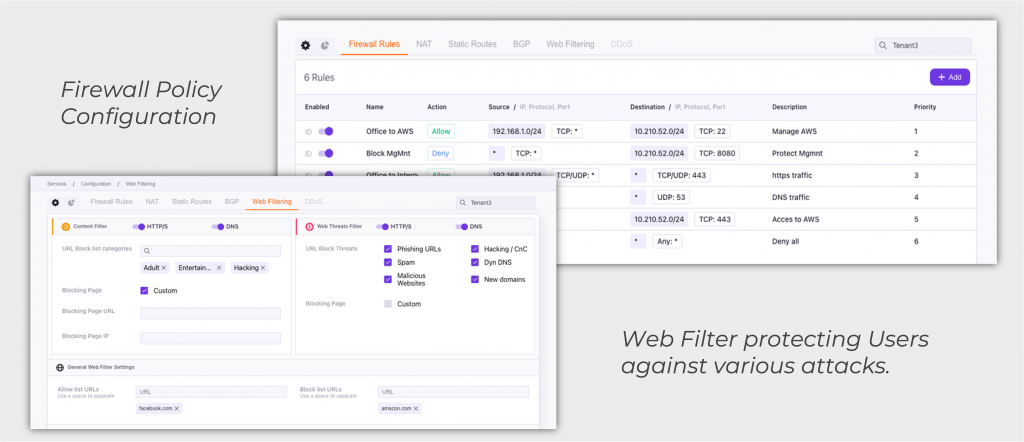Click the 'Protect Mgmnt' description cell
The image size is (1024, 442).
(797, 153)
